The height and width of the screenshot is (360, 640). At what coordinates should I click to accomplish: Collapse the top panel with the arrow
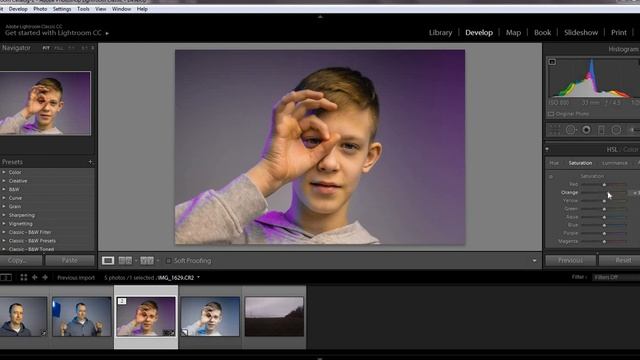(x=320, y=17)
